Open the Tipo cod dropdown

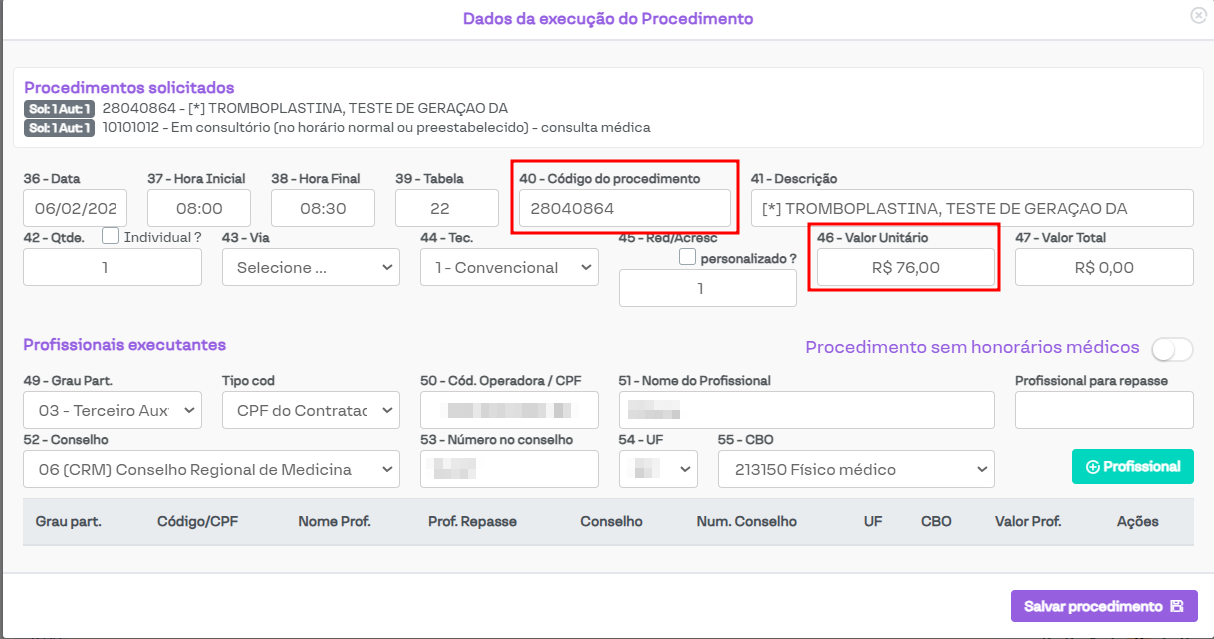click(x=310, y=410)
